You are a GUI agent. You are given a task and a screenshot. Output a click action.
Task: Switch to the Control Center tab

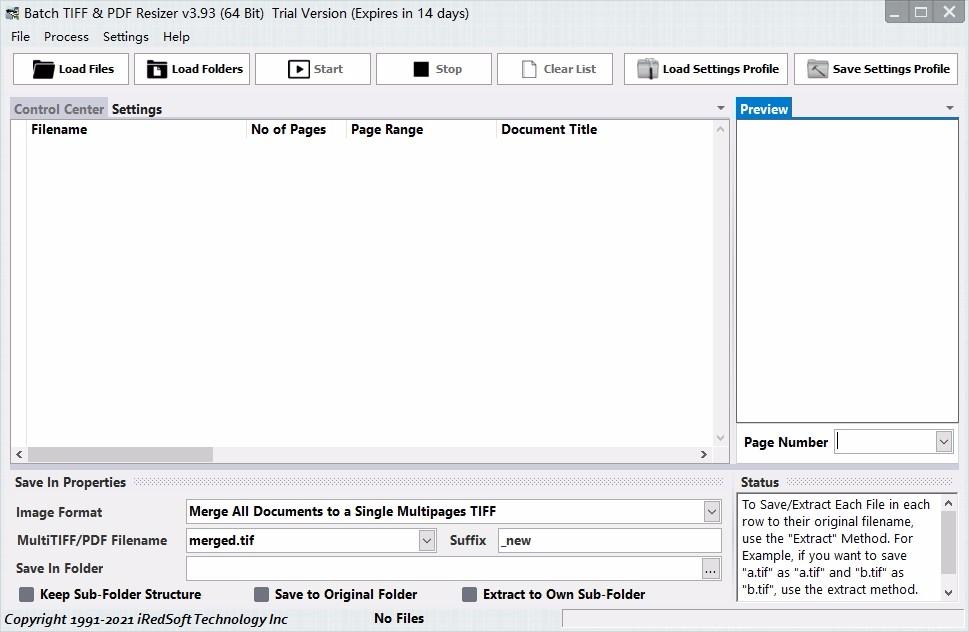pyautogui.click(x=59, y=109)
